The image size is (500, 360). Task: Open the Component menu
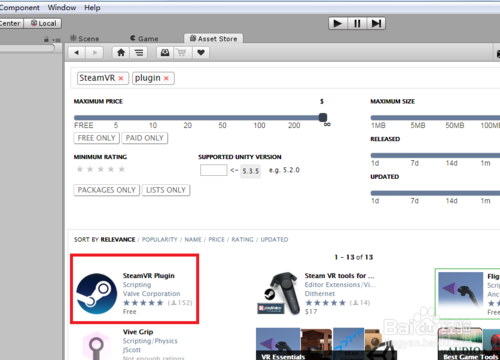click(x=19, y=7)
